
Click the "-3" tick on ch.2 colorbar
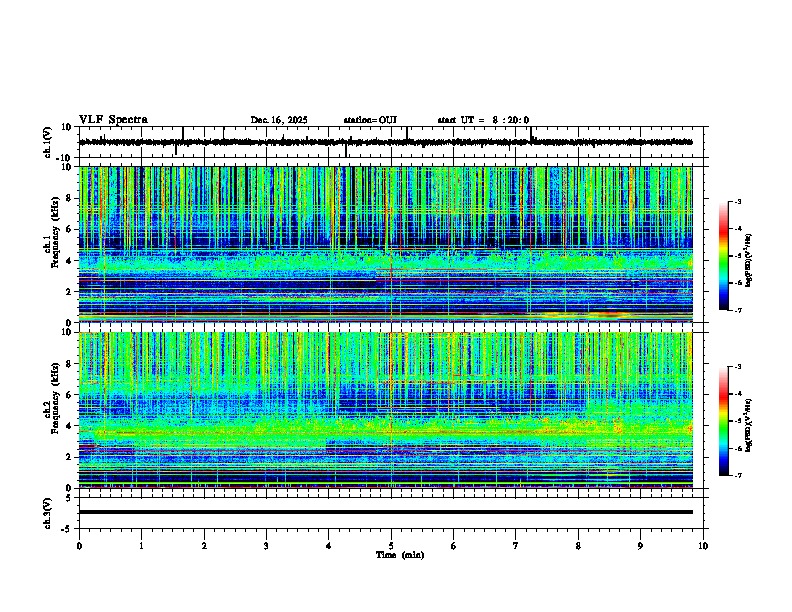coord(737,367)
